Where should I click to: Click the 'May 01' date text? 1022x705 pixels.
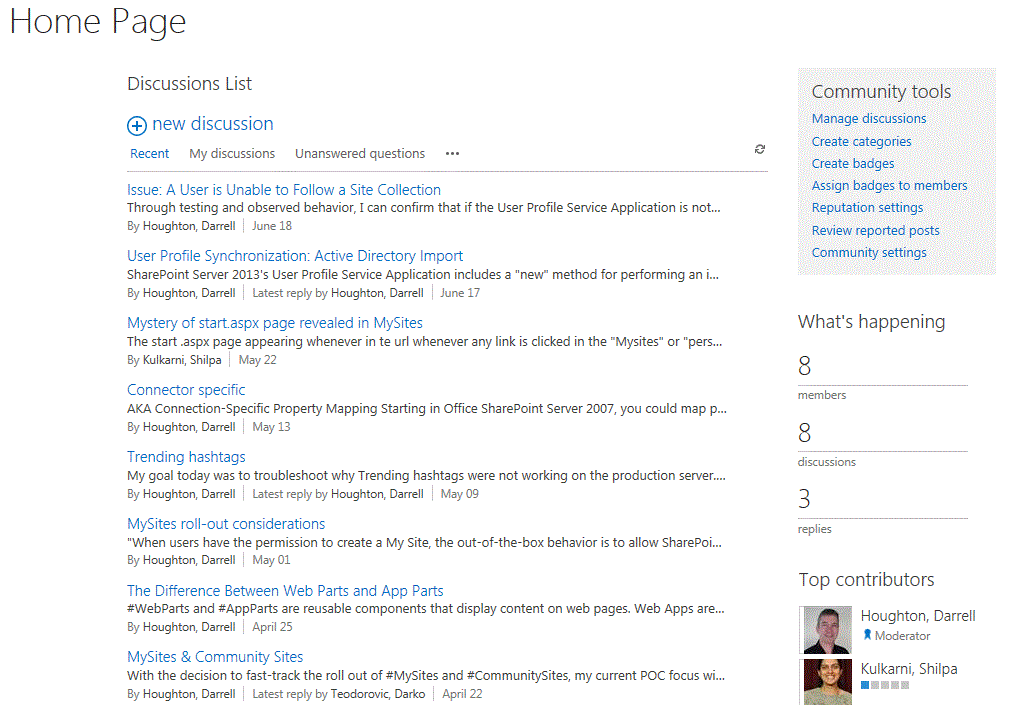271,560
